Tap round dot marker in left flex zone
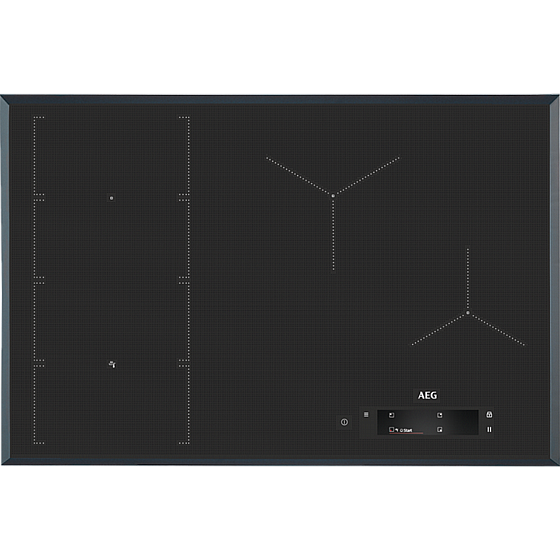This screenshot has width=560, height=560. coord(111,198)
